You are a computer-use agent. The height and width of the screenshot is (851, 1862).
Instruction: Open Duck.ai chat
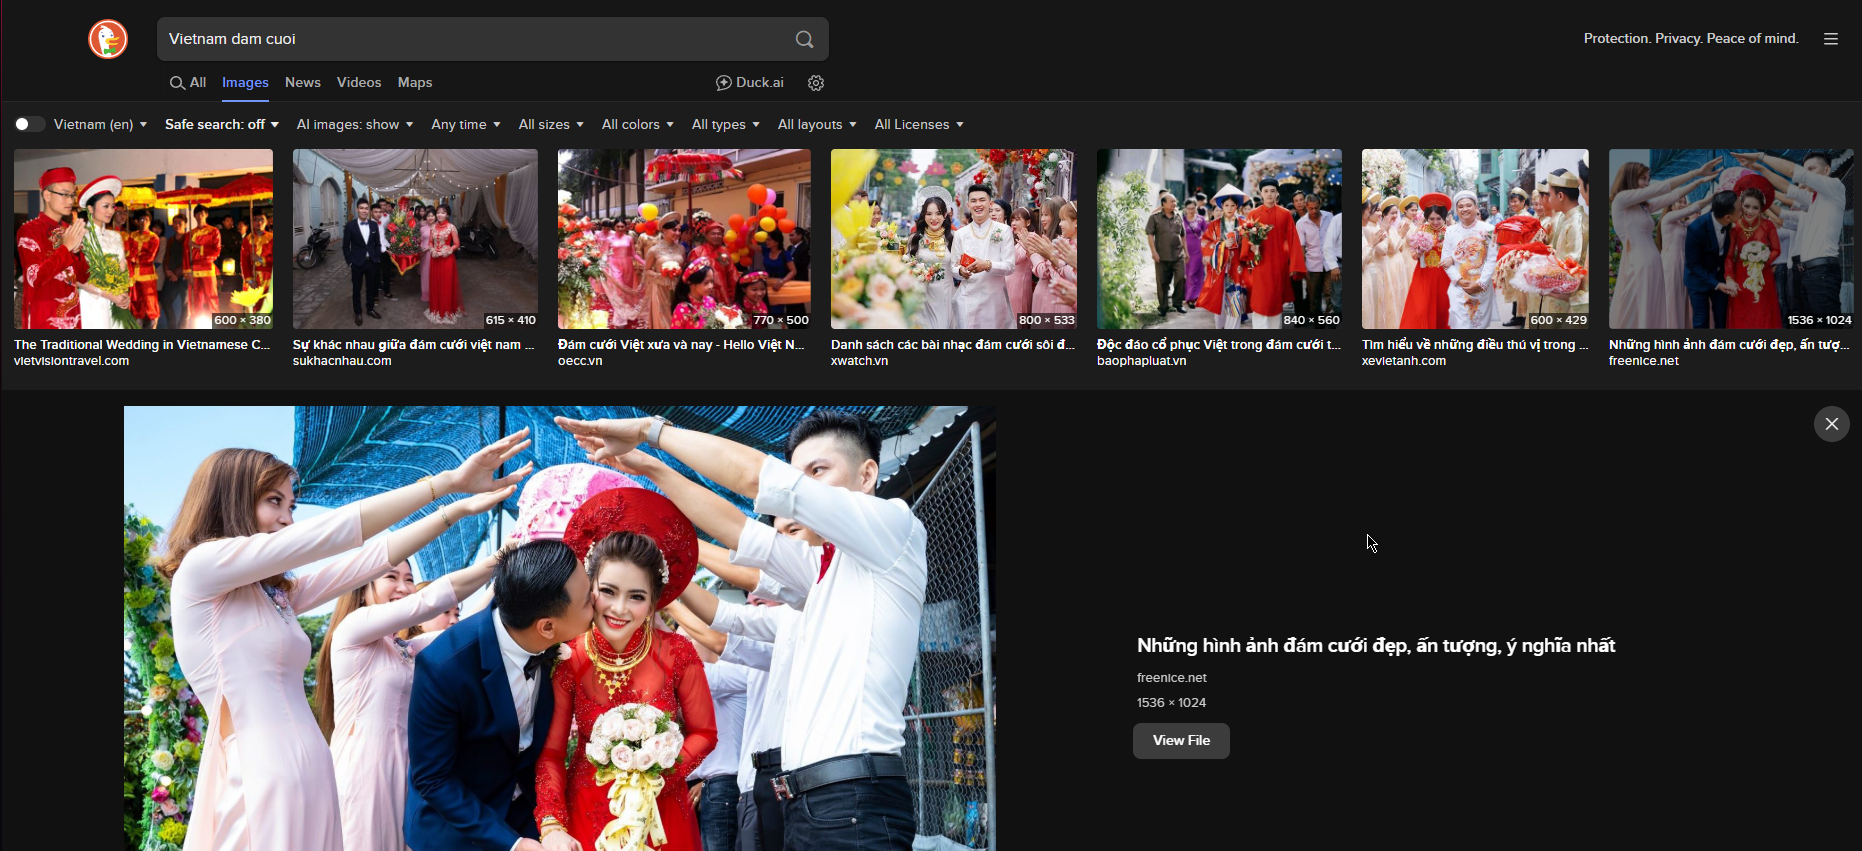(x=750, y=83)
